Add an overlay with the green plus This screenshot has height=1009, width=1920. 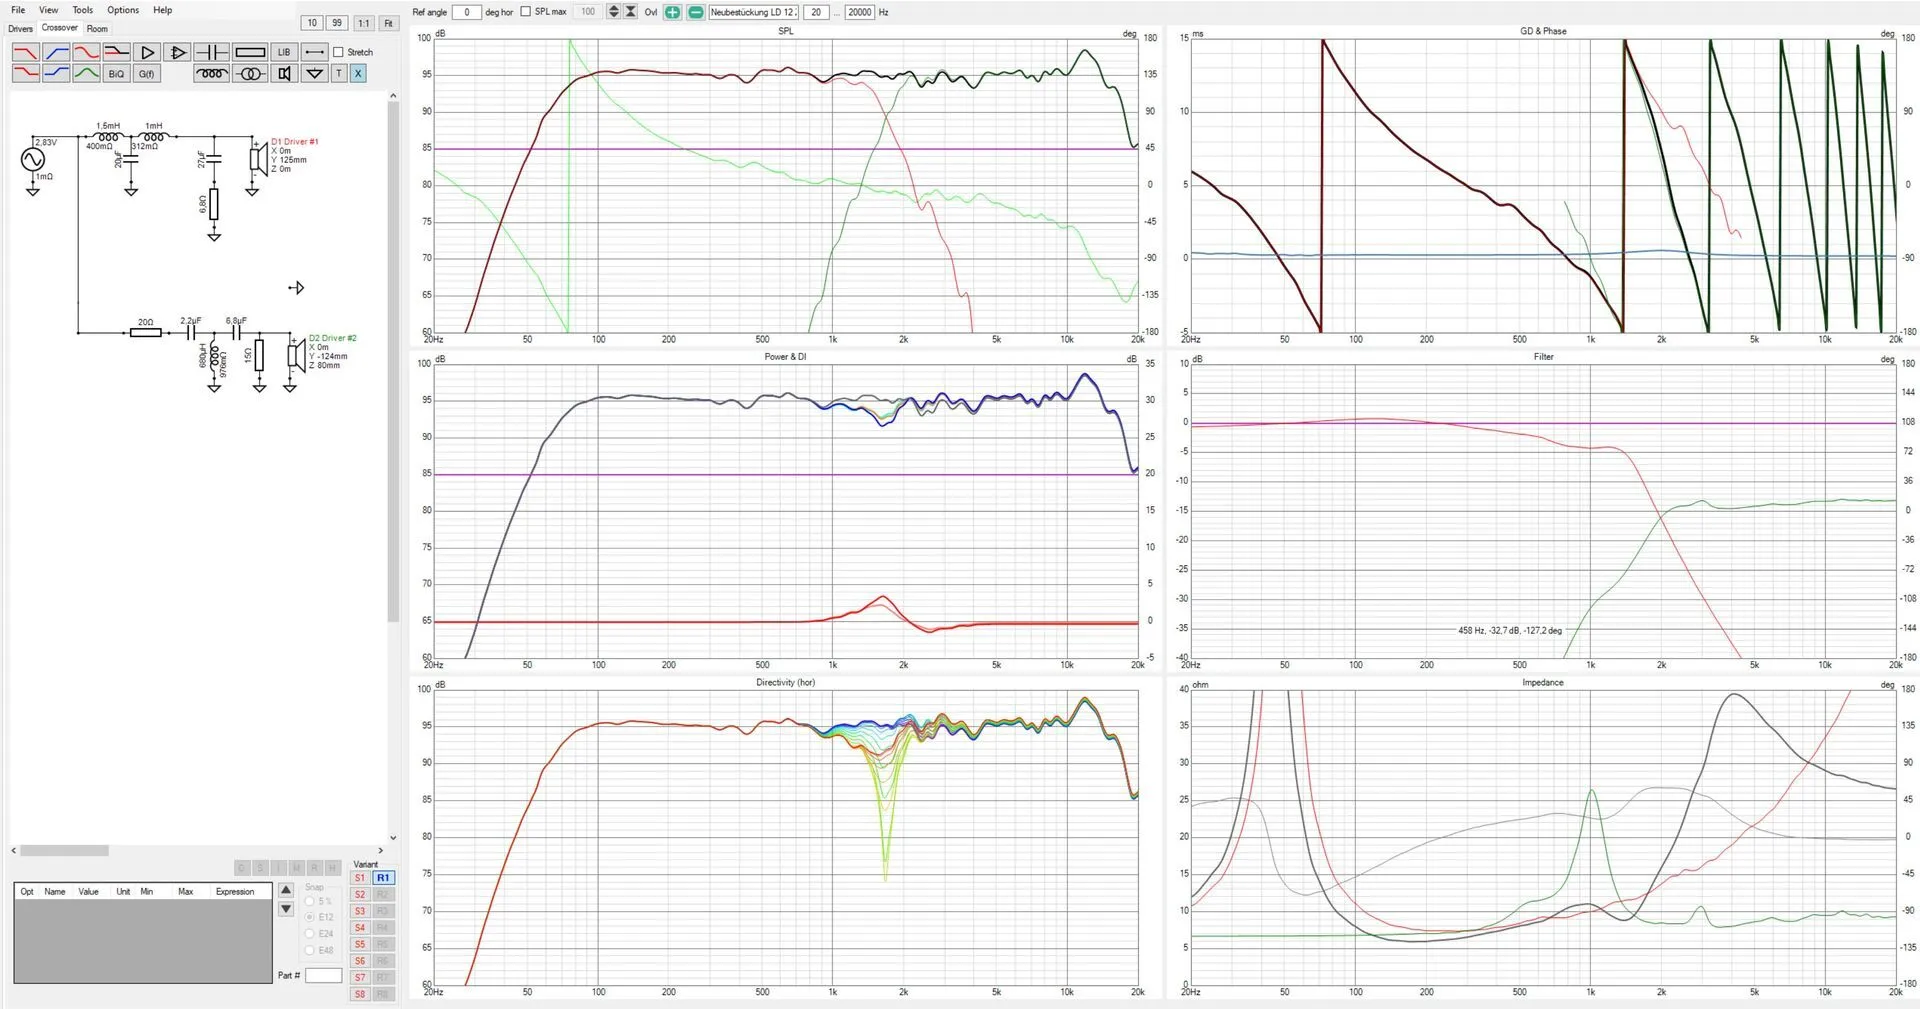click(672, 12)
